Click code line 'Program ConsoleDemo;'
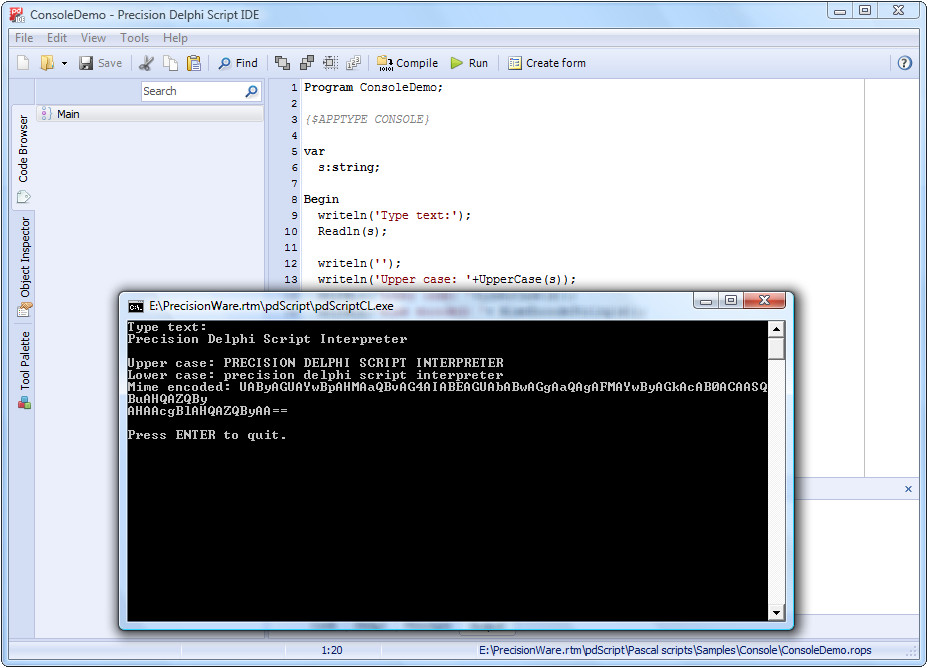928x668 pixels. (373, 87)
